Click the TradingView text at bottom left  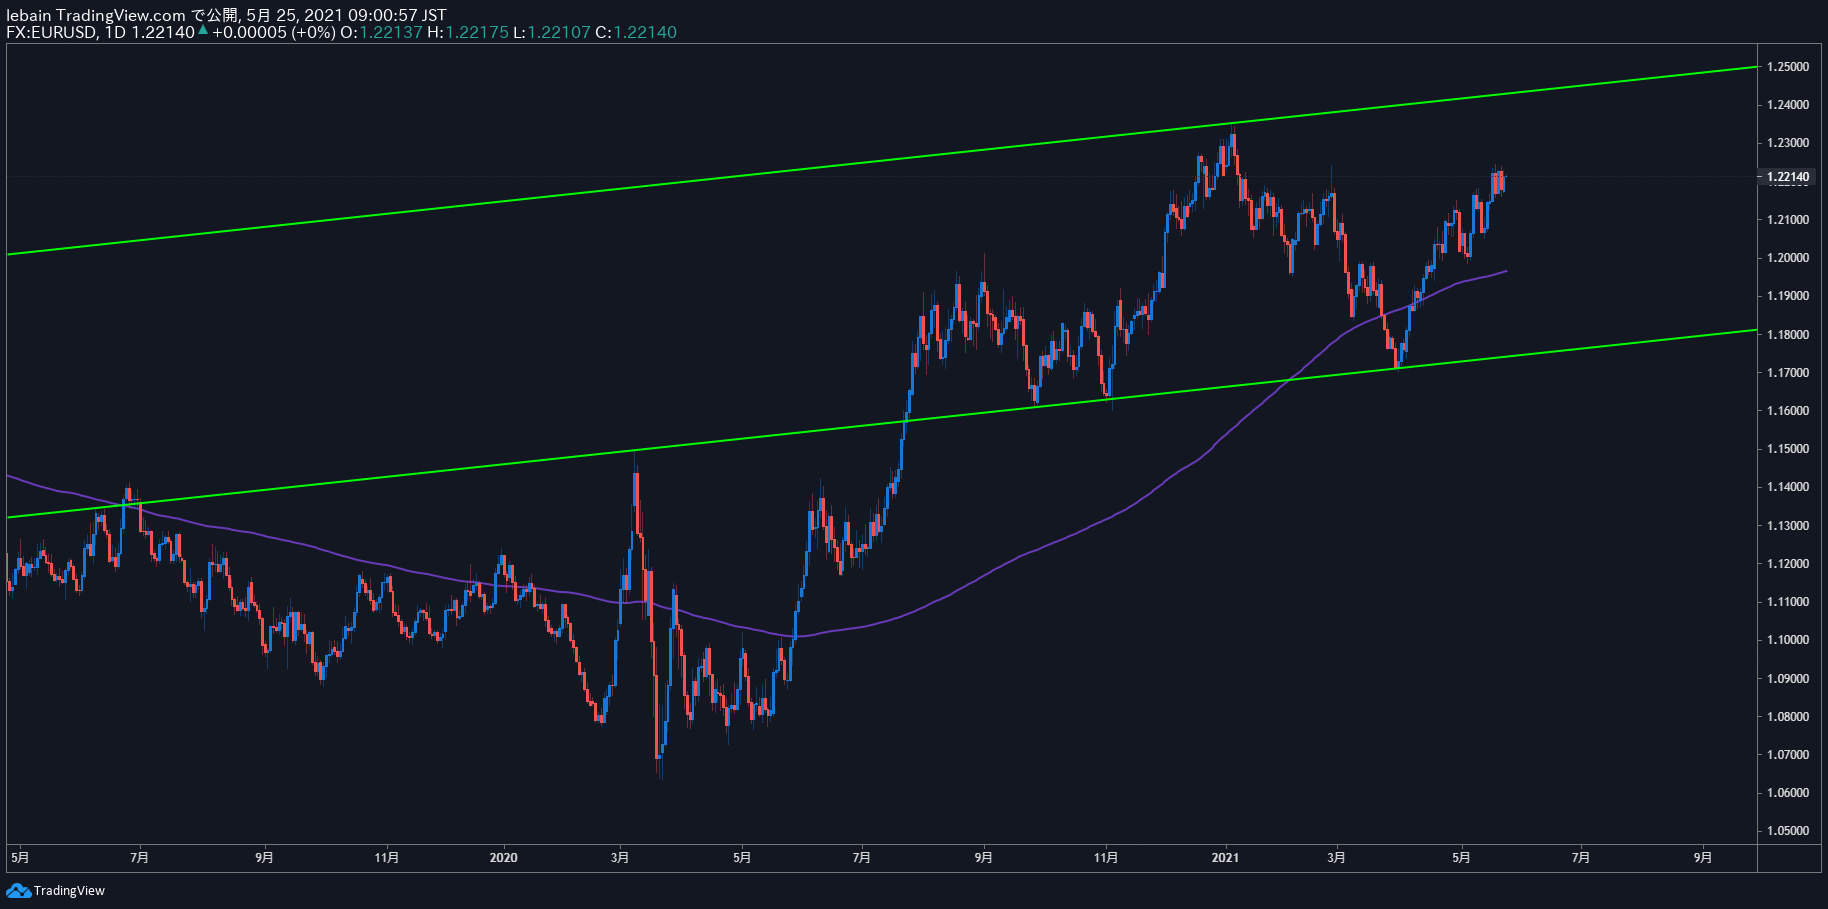[x=69, y=891]
